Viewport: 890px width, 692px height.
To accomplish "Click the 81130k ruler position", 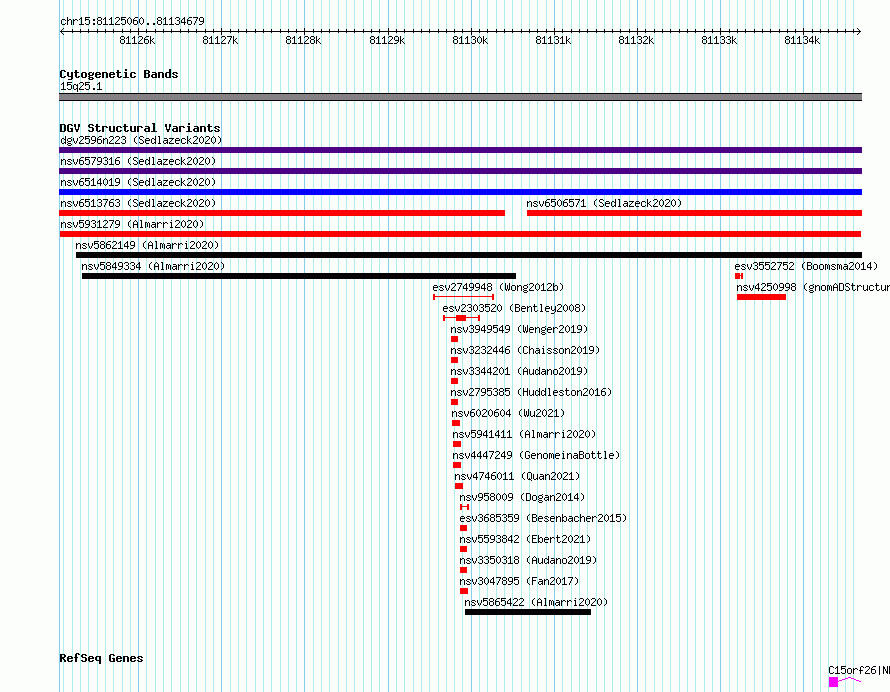I will [470, 40].
